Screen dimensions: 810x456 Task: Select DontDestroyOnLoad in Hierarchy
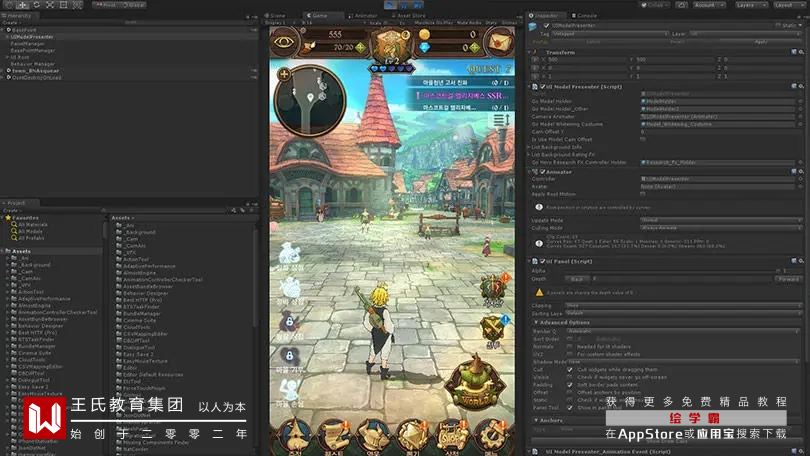[x=36, y=77]
